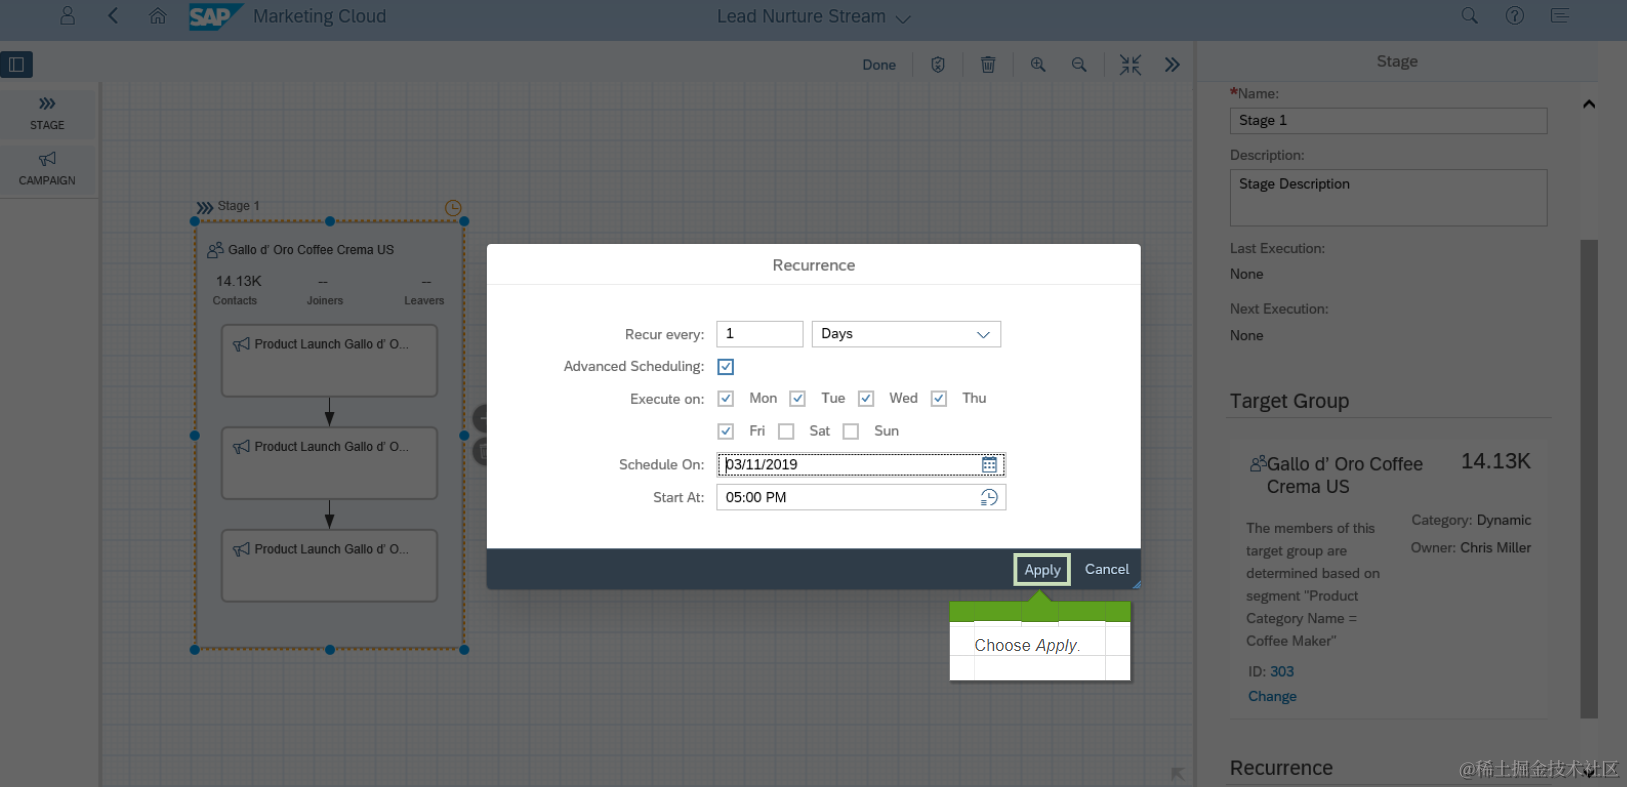Click the Owner: Chris Miller text
The height and width of the screenshot is (787, 1627).
(x=1470, y=548)
